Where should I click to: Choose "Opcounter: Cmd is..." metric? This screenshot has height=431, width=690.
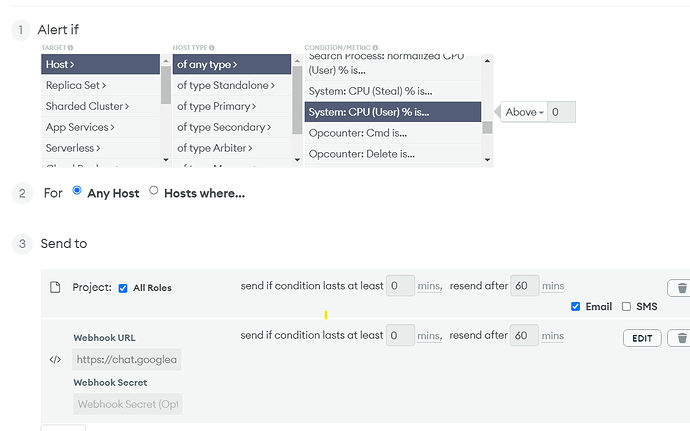(x=358, y=132)
